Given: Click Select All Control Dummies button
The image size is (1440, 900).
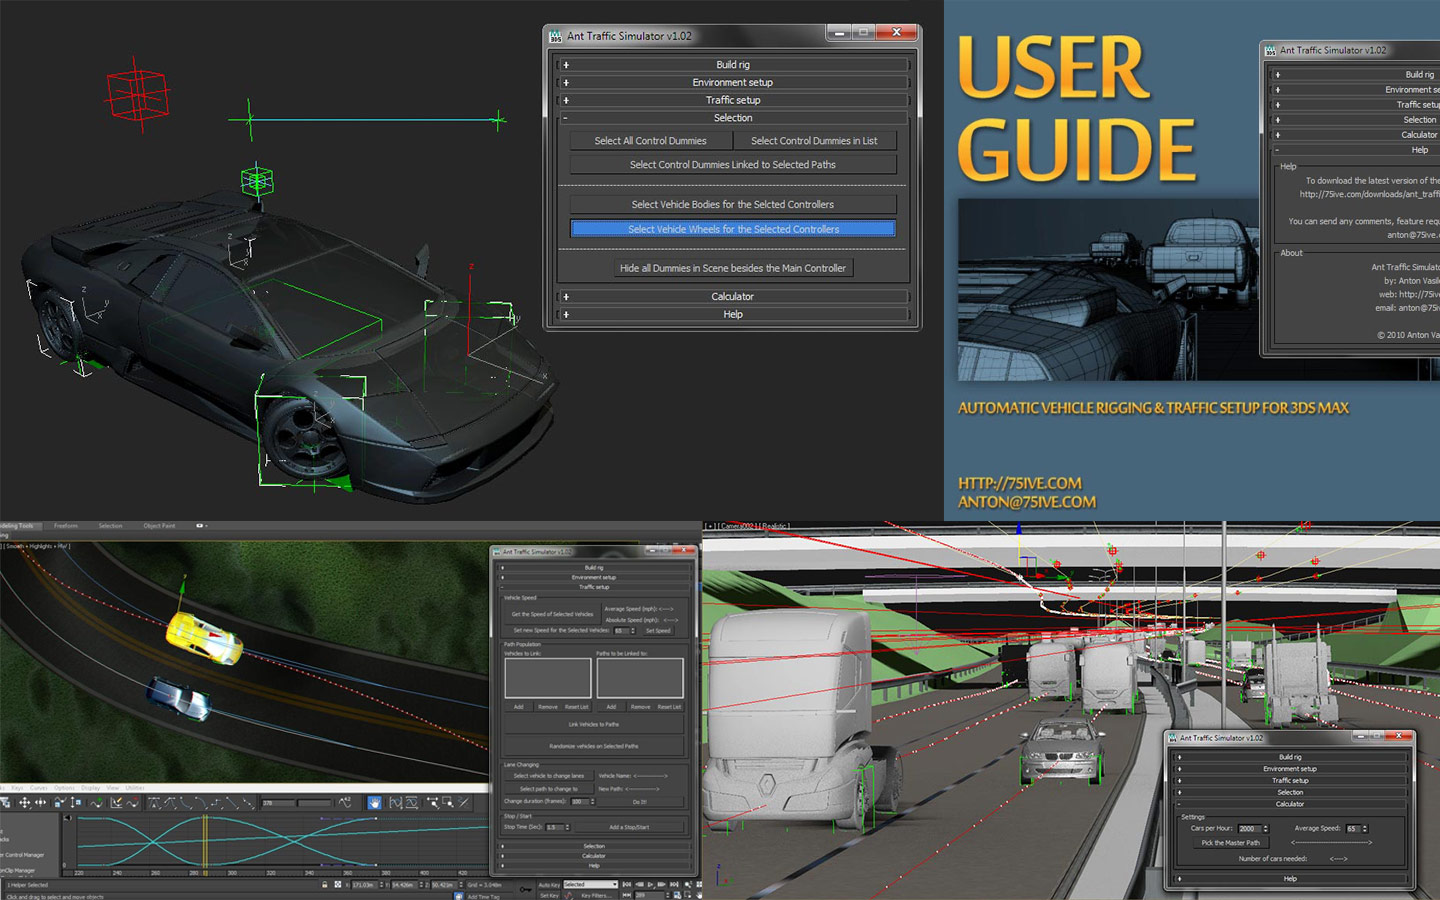Looking at the screenshot, I should point(650,141).
